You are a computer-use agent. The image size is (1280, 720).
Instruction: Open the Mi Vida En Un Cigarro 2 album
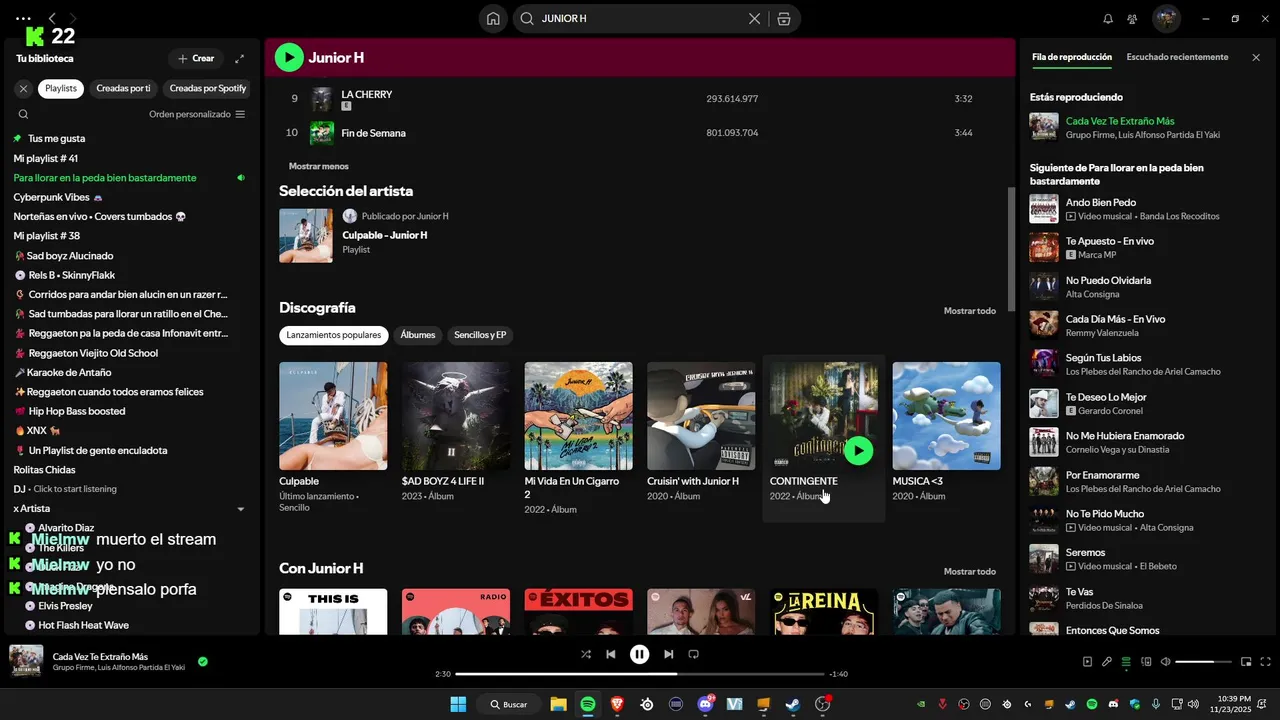(x=579, y=416)
